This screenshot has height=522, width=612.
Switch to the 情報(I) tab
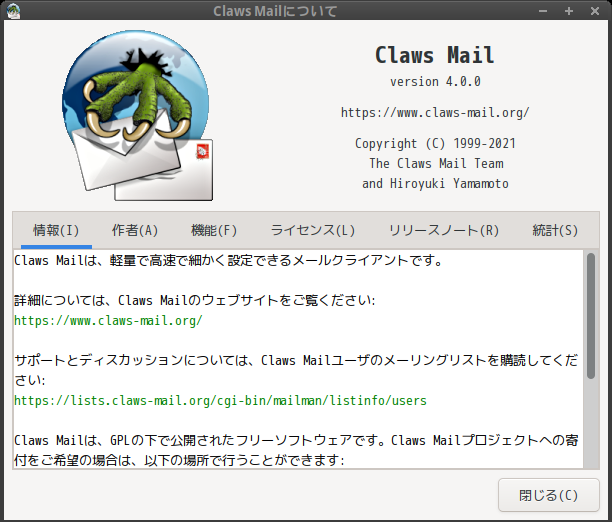coord(56,230)
